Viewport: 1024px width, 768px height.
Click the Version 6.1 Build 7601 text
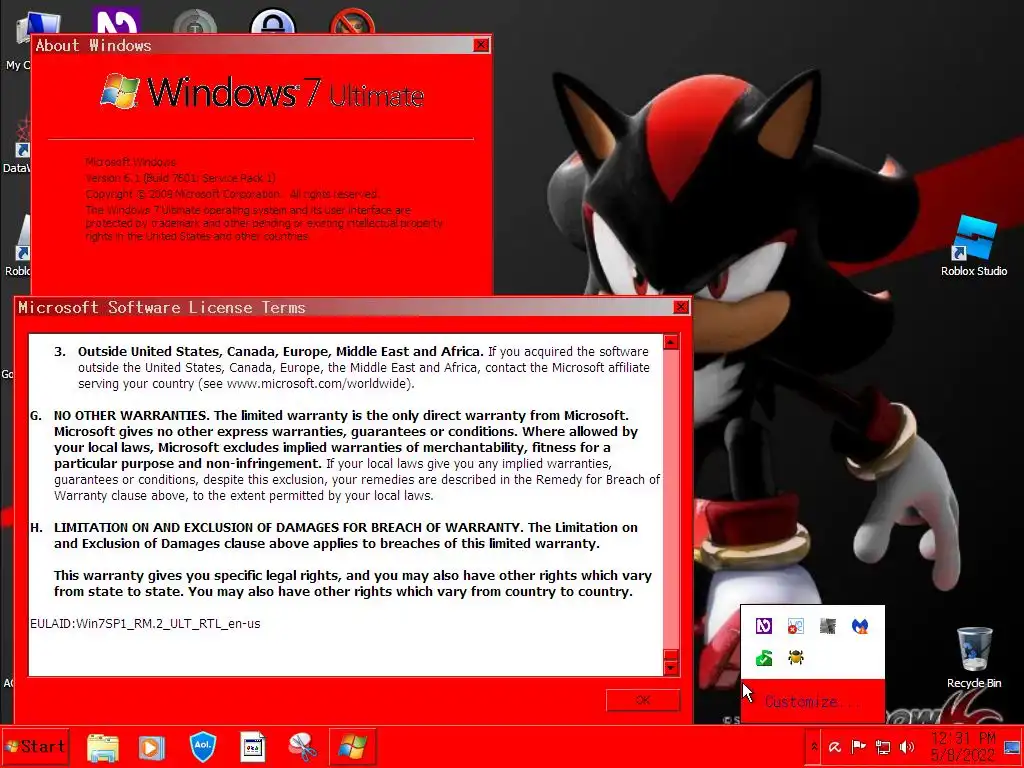180,178
